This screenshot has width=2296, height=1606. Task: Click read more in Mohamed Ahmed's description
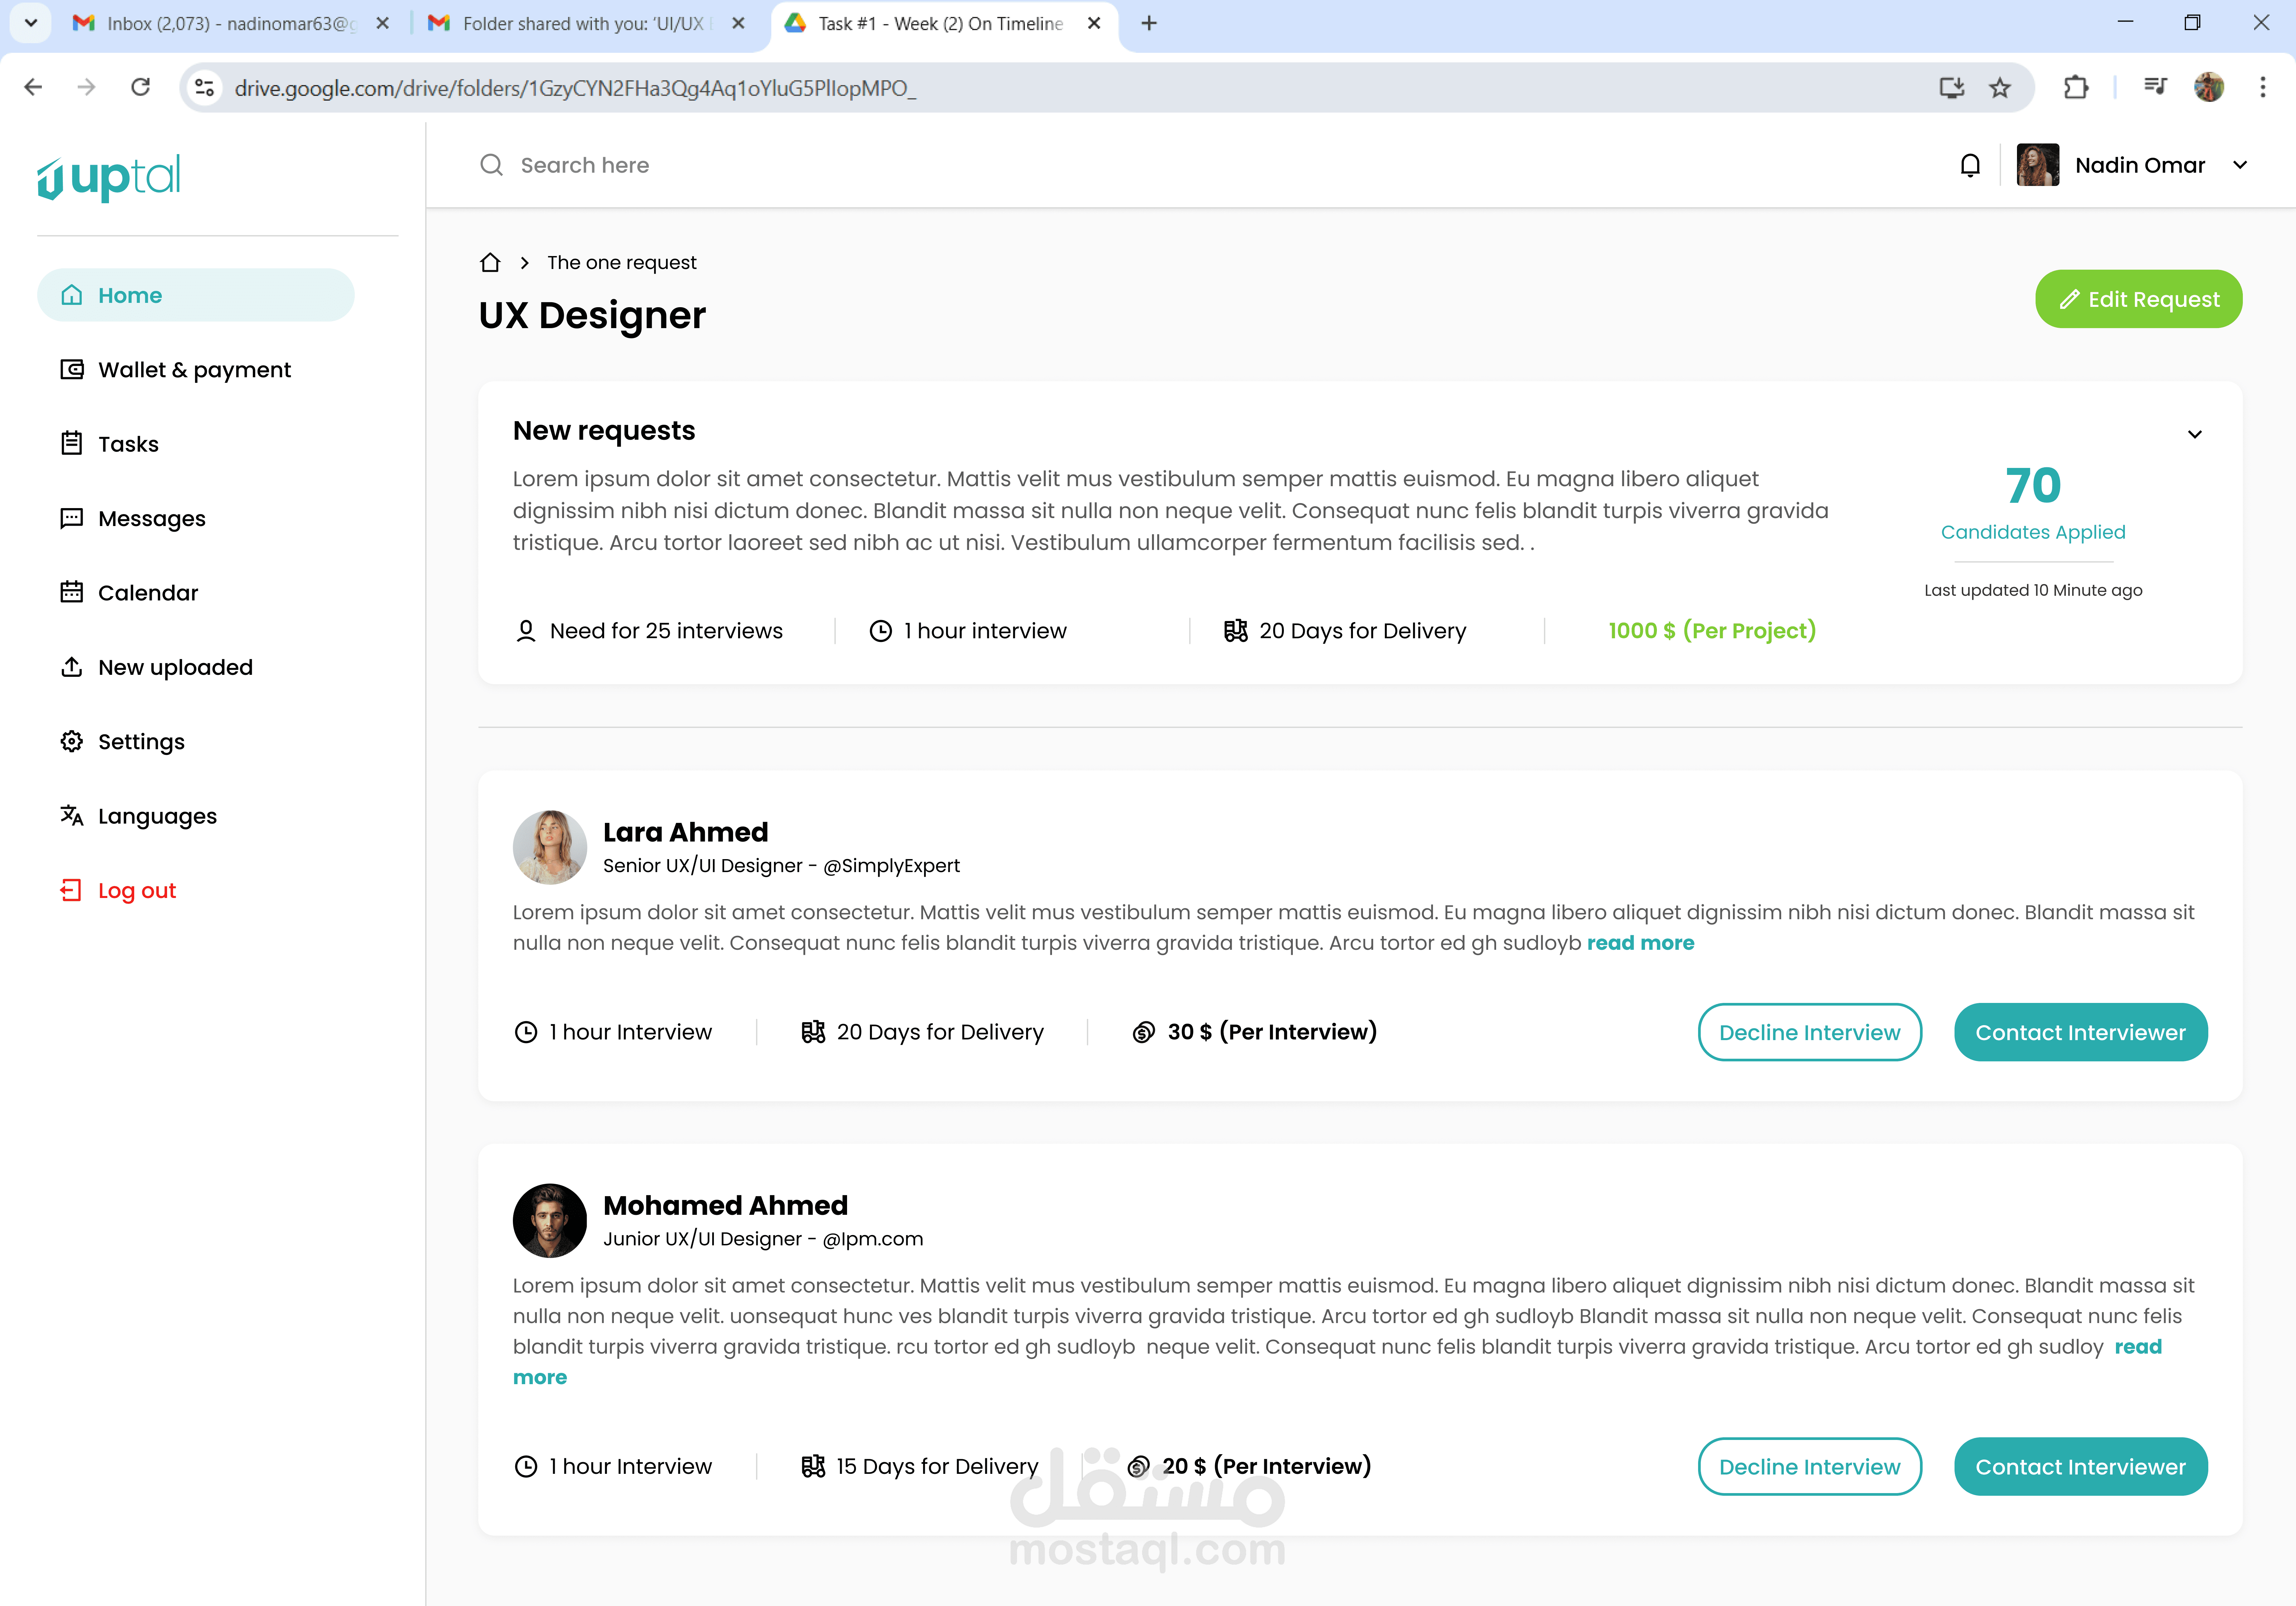click(x=2138, y=1347)
